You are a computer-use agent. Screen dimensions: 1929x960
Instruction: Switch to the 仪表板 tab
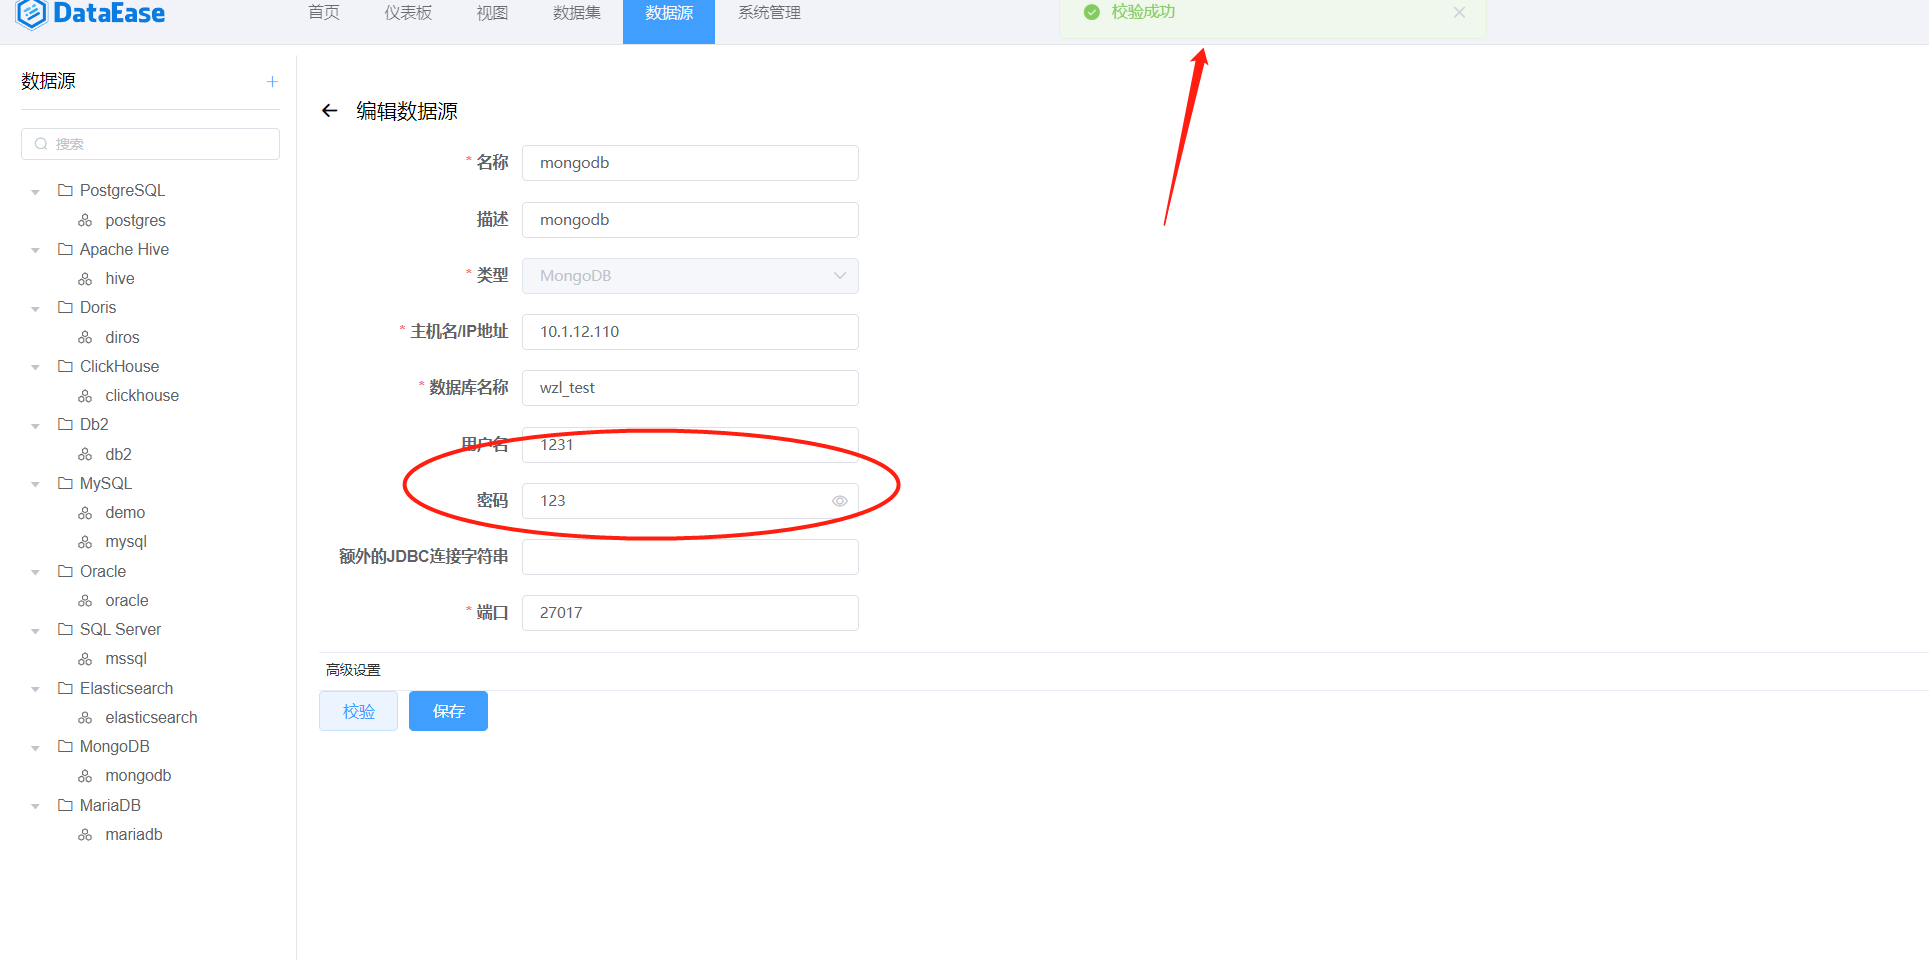click(408, 13)
